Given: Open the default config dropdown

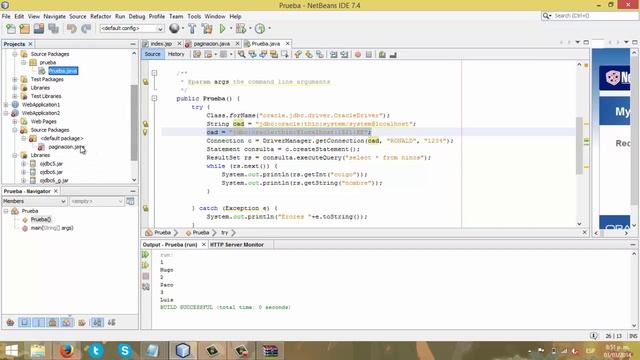Looking at the screenshot, I should pyautogui.click(x=132, y=28).
